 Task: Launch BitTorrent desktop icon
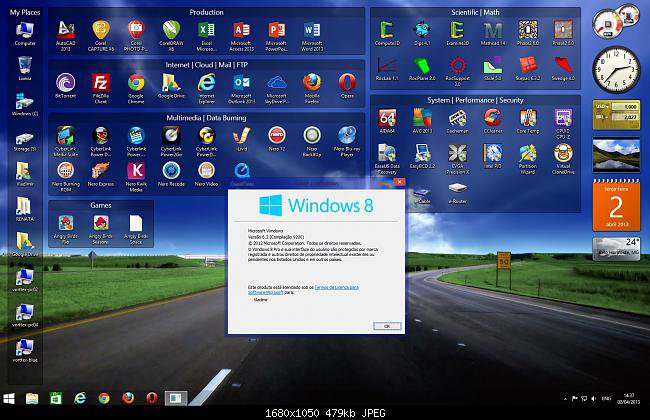coord(65,86)
